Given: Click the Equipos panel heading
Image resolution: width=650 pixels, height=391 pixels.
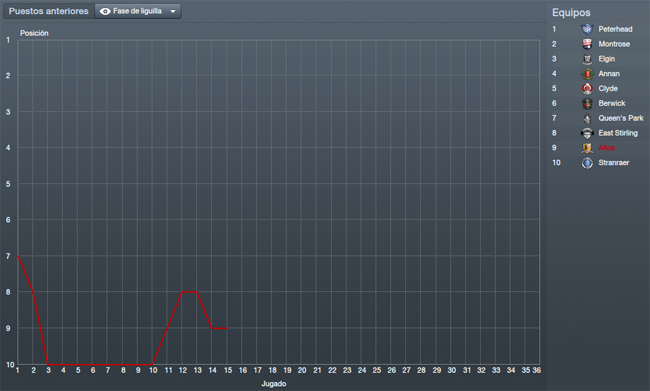Looking at the screenshot, I should click(571, 12).
